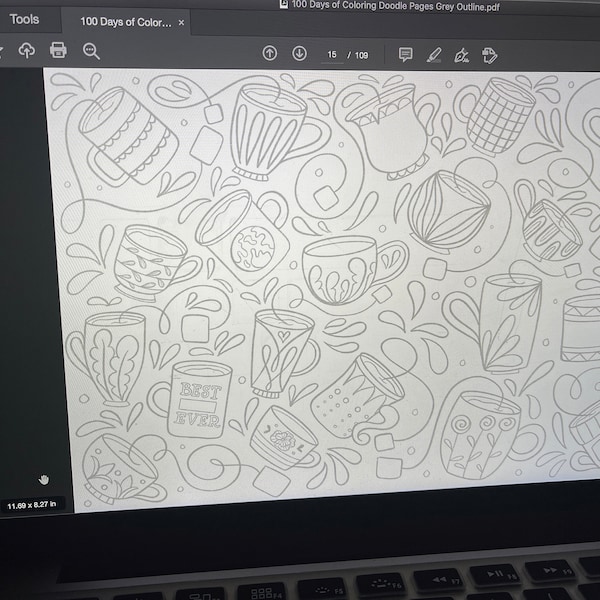Open the Tools tab
The height and width of the screenshot is (600, 600).
(24, 19)
